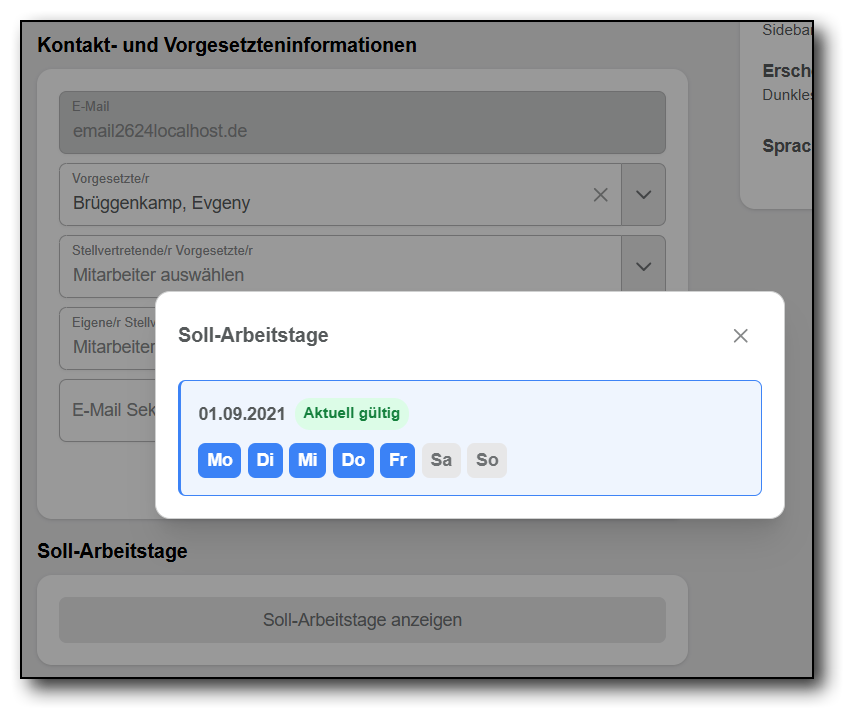Toggle the Do workday chip
The image size is (844, 709).
tap(353, 460)
